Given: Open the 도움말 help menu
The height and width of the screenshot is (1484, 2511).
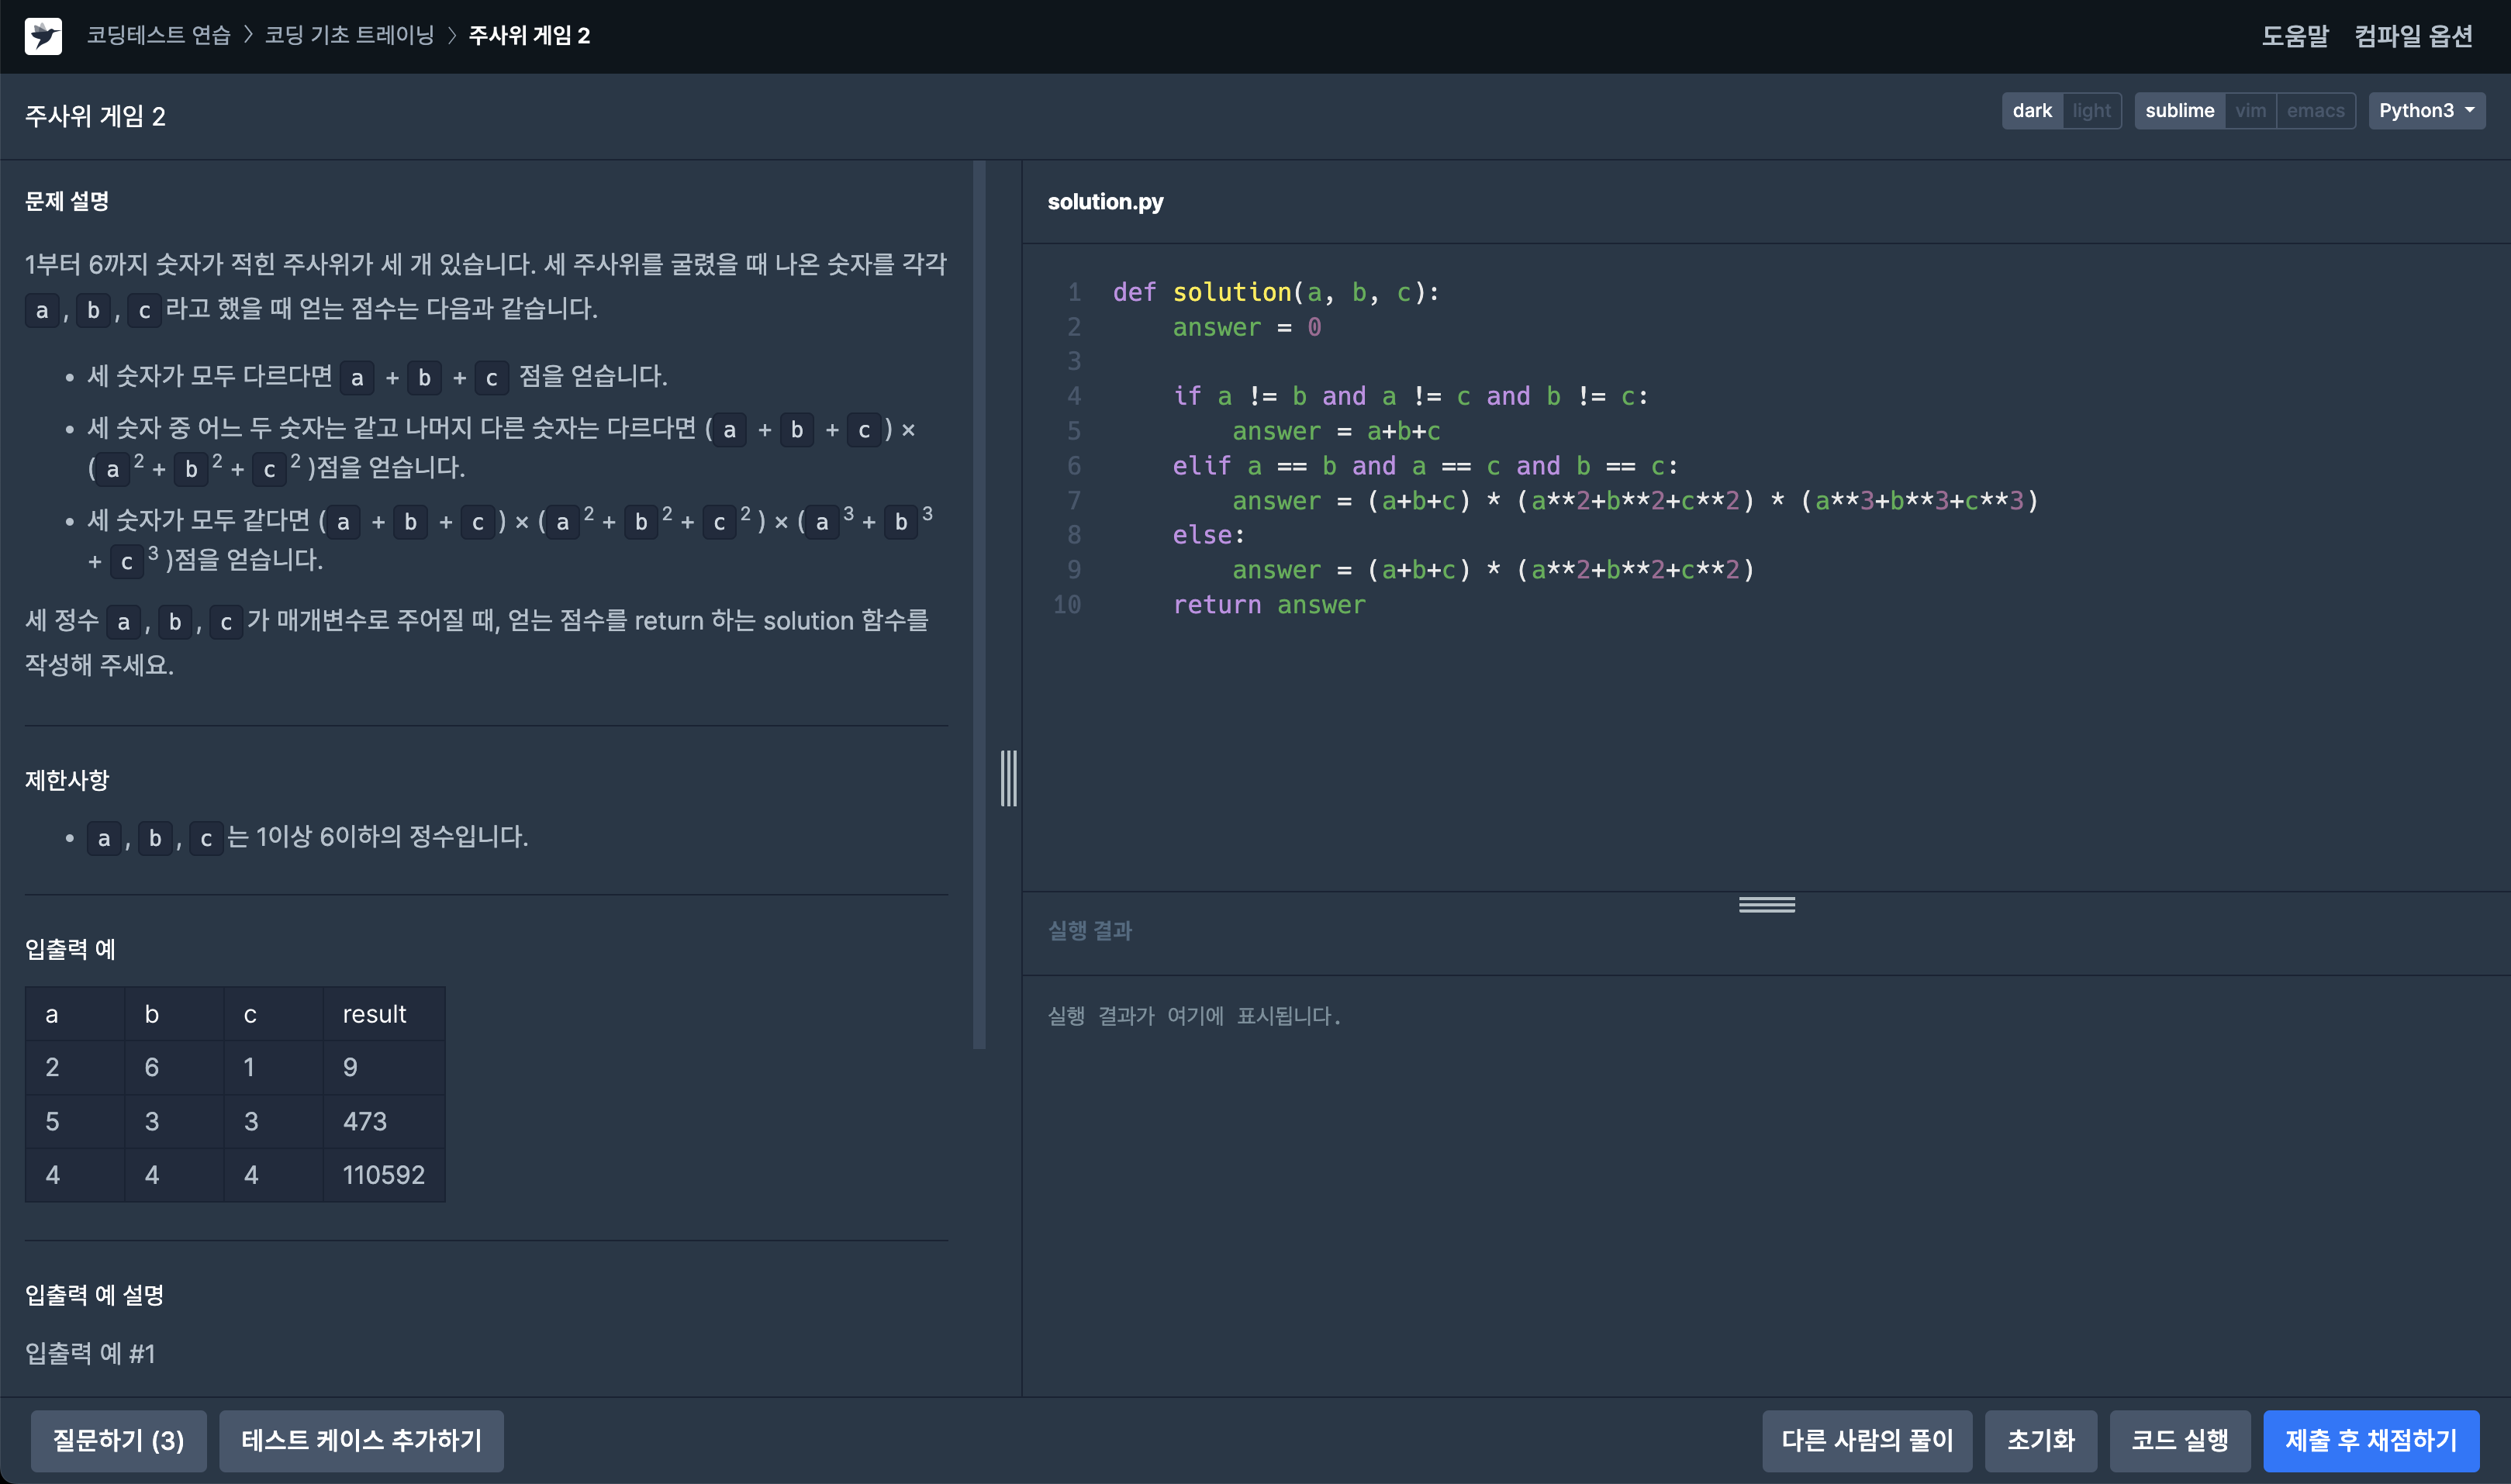Looking at the screenshot, I should click(2296, 35).
